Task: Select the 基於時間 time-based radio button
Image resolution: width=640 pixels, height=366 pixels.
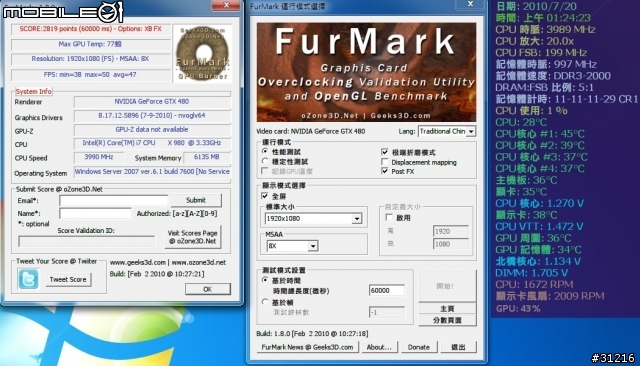Action: 265,280
